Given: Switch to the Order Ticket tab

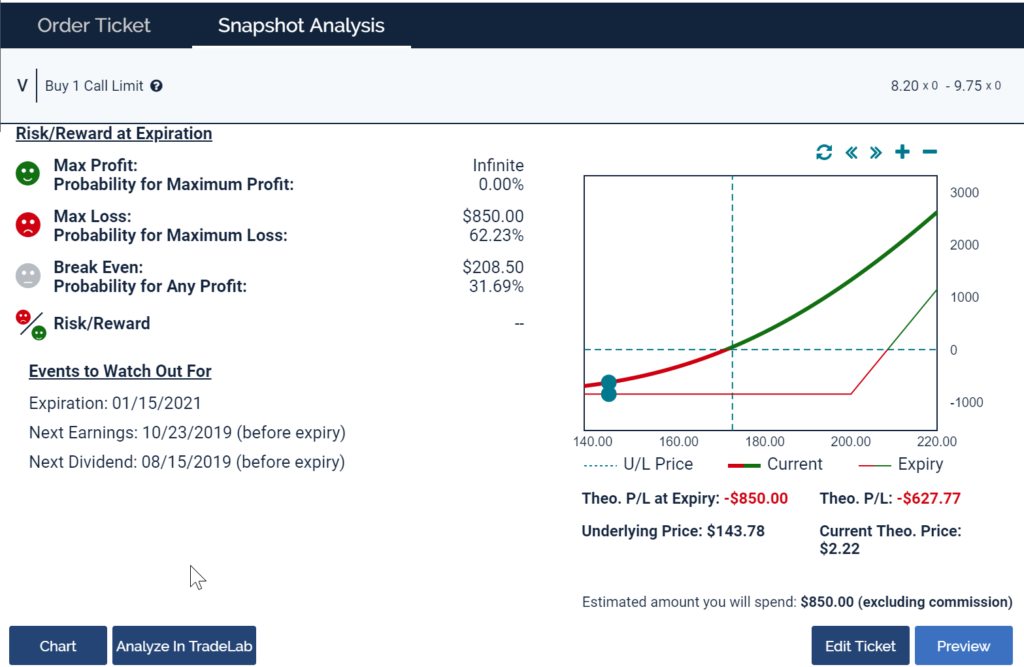Looking at the screenshot, I should (x=94, y=25).
